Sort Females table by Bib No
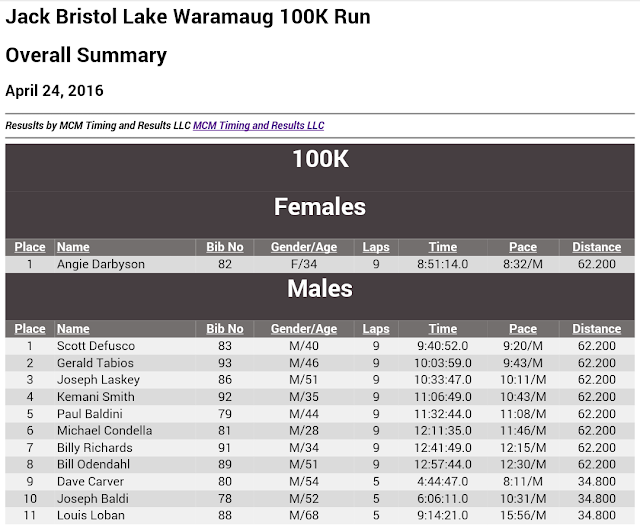Image resolution: width=640 pixels, height=526 pixels. (225, 247)
